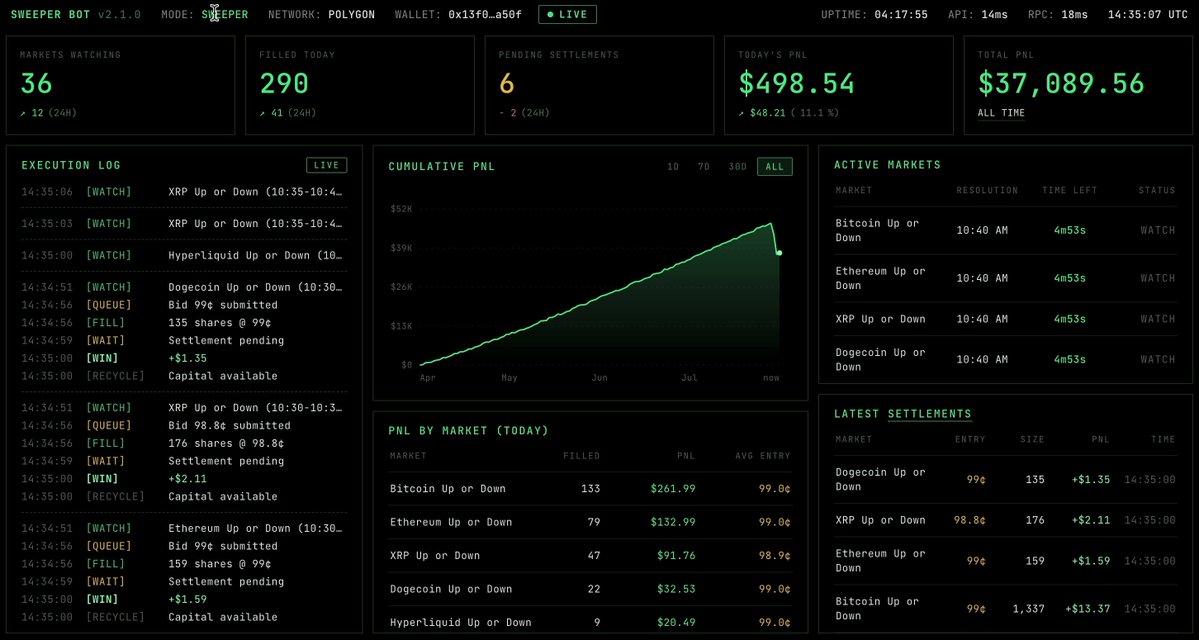The image size is (1199, 640).
Task: Click the POLYGON network value
Action: click(x=352, y=15)
